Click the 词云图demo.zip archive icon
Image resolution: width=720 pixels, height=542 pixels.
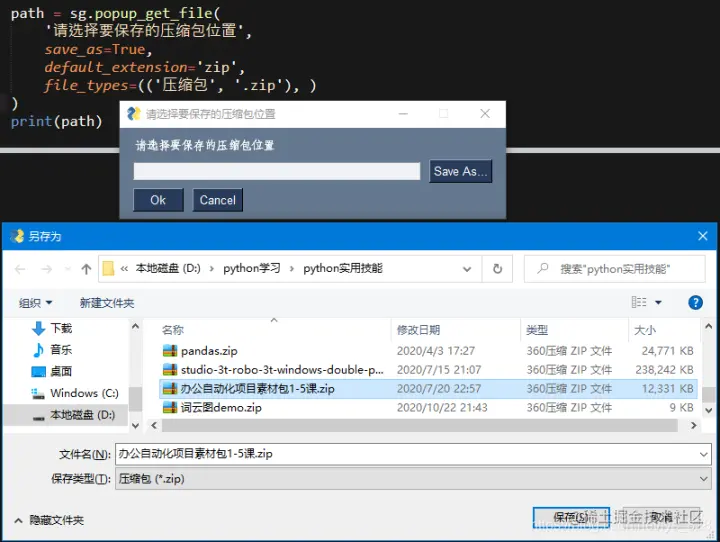coord(170,407)
